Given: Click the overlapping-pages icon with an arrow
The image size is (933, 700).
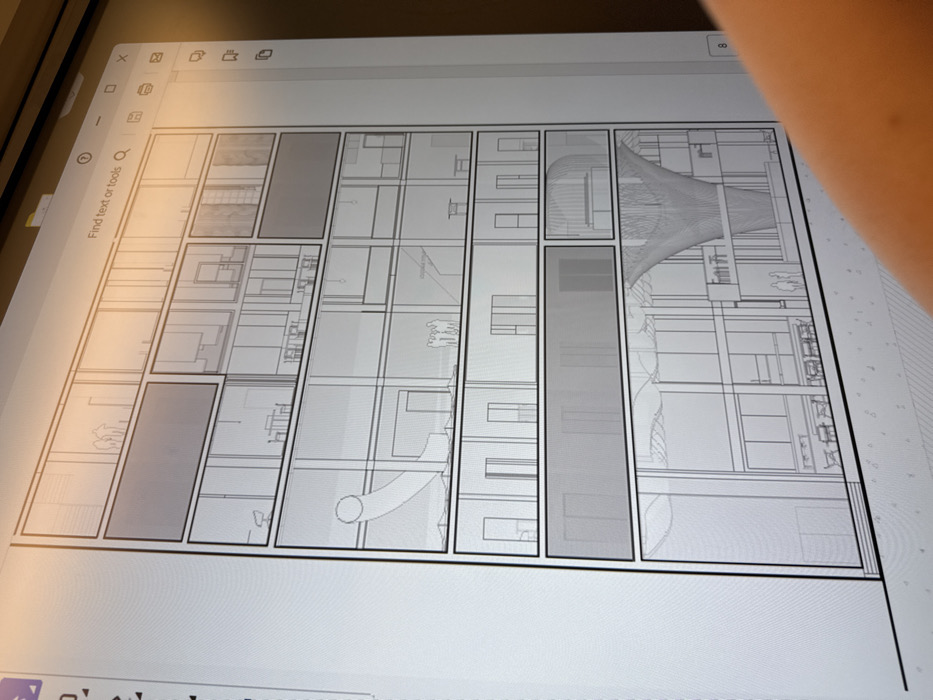Looking at the screenshot, I should pos(197,56).
